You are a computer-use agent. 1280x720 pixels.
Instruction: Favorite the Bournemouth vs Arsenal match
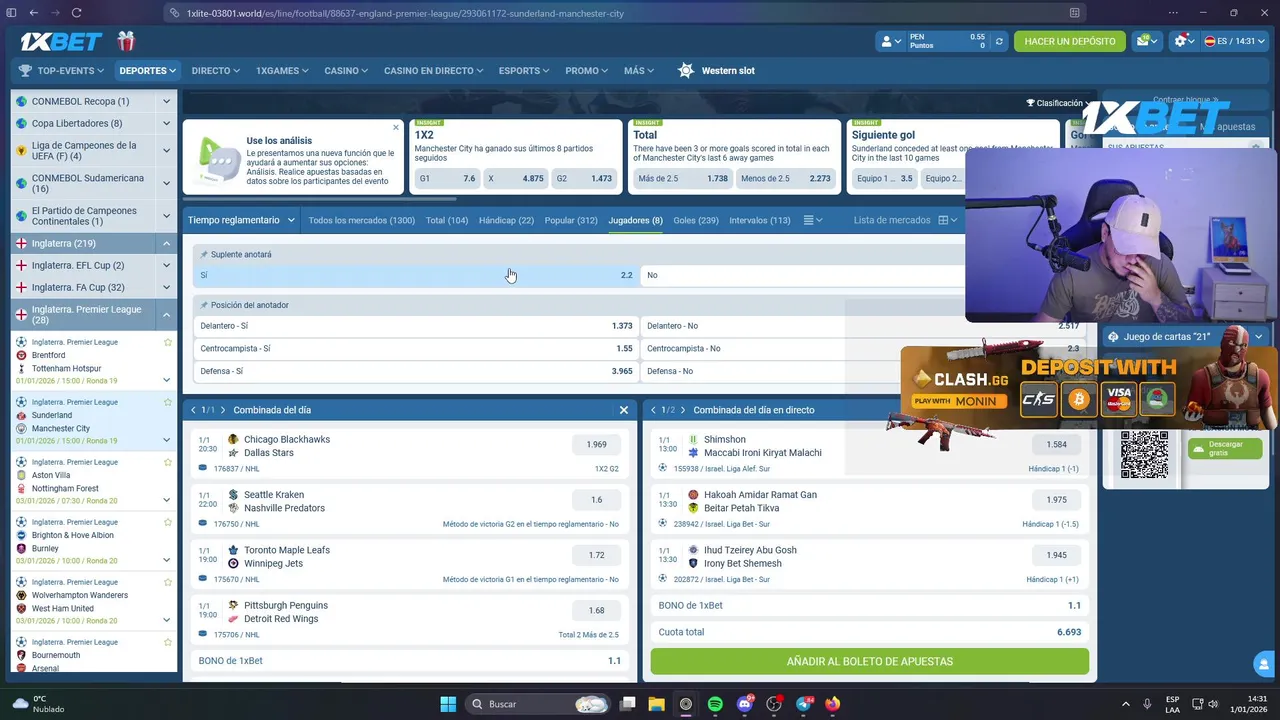[x=168, y=642]
